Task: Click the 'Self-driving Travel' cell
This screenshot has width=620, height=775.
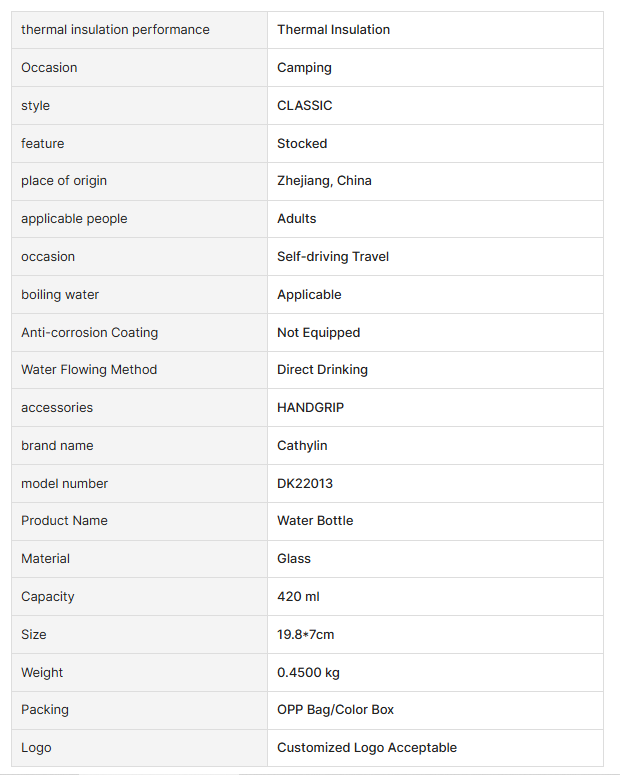Action: 333,257
